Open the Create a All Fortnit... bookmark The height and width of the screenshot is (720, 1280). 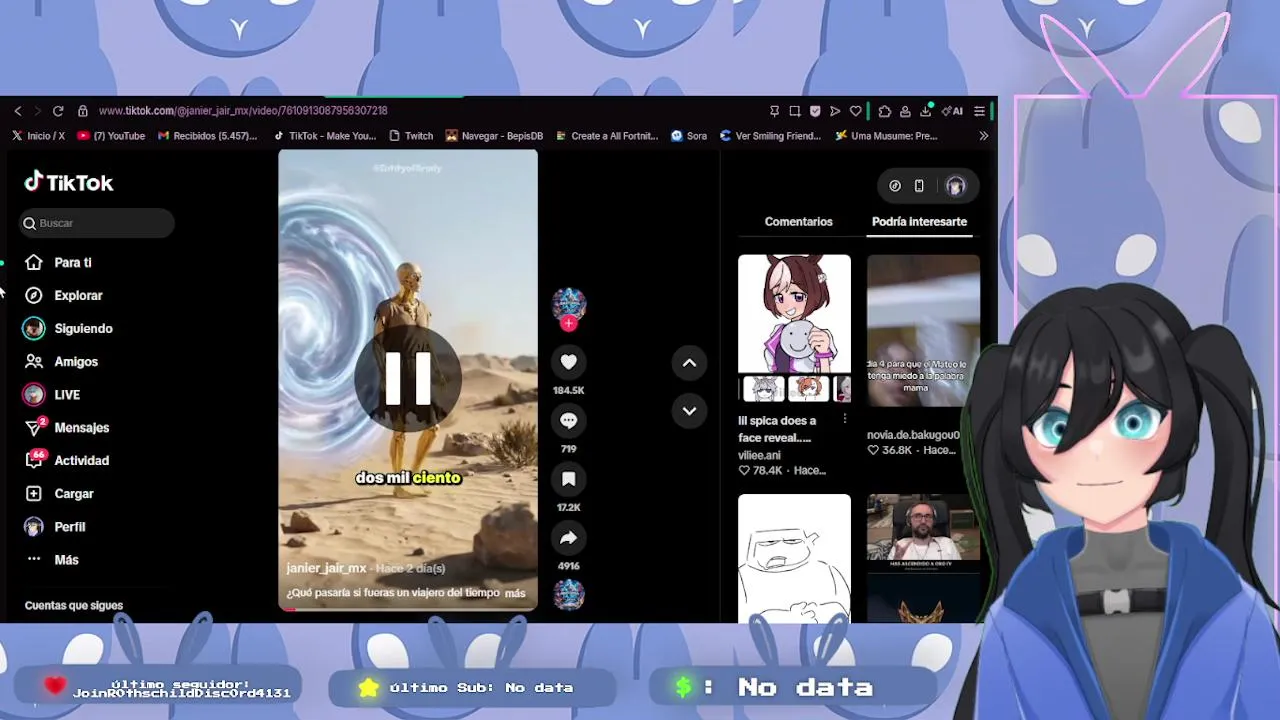pyautogui.click(x=606, y=136)
